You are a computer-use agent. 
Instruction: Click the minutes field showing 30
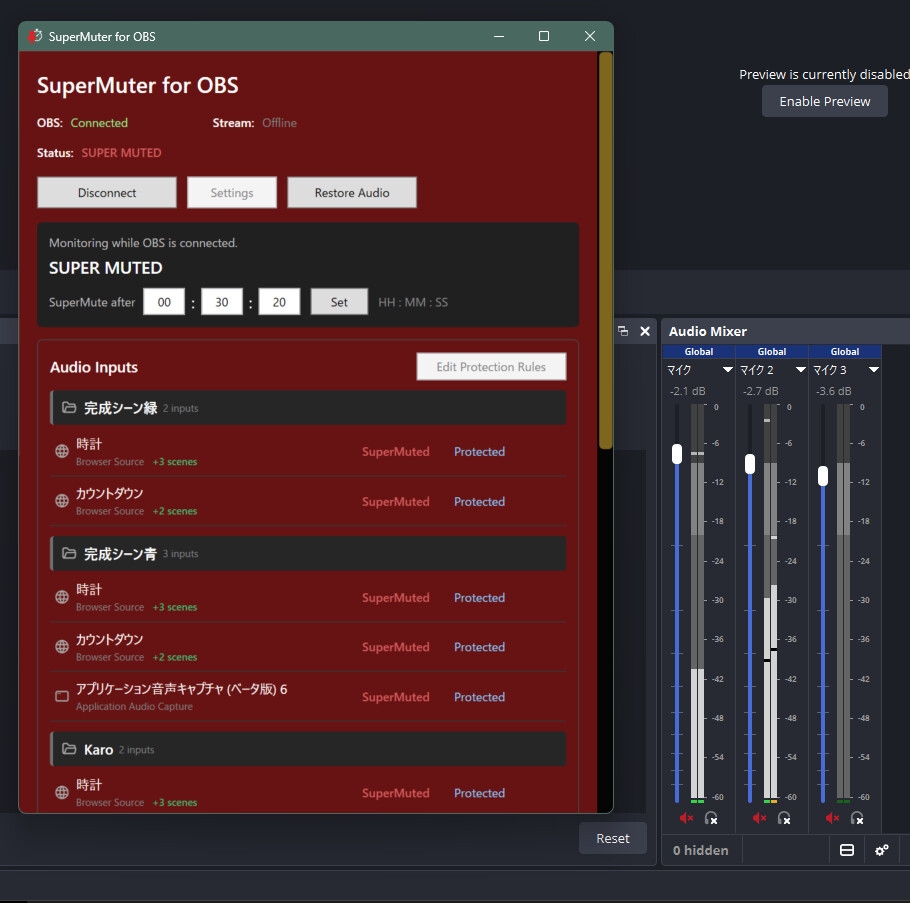pyautogui.click(x=222, y=302)
